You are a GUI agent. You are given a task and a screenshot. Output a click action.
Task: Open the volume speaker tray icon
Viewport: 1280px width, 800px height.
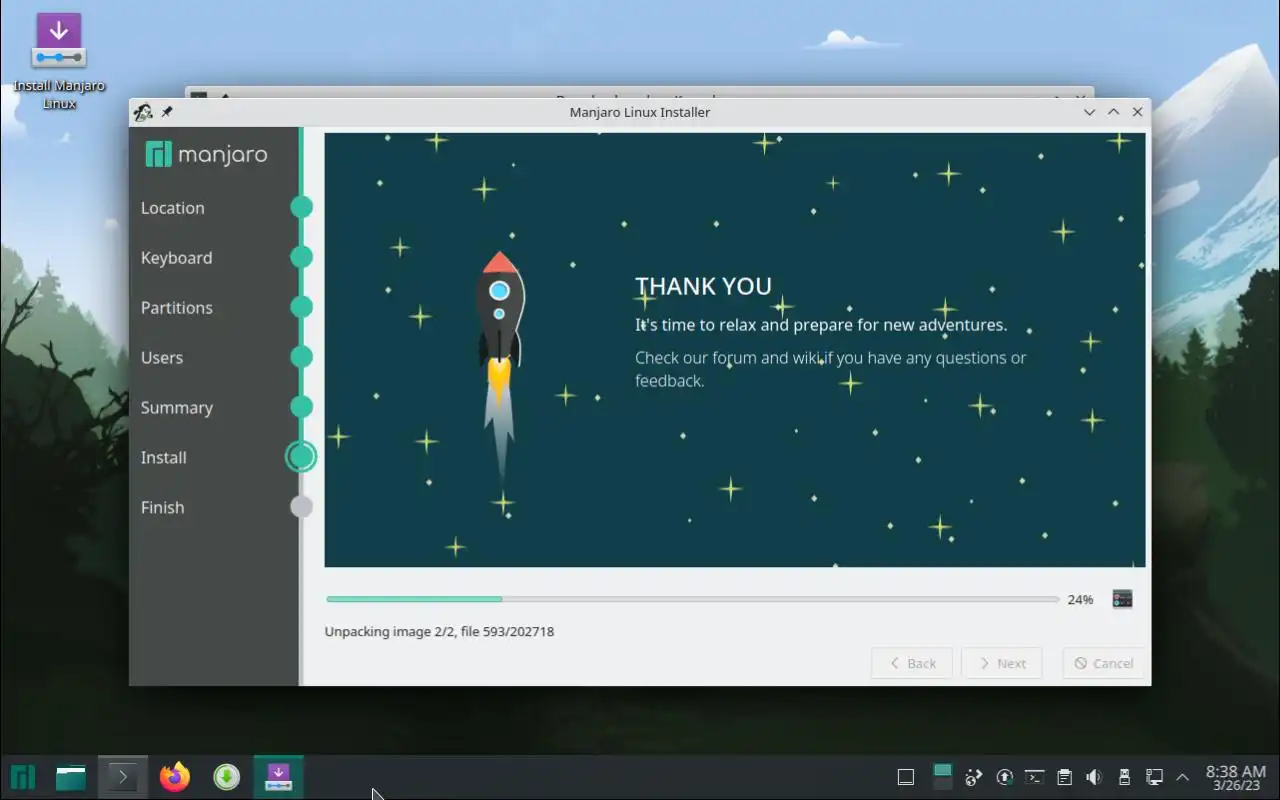(1094, 777)
